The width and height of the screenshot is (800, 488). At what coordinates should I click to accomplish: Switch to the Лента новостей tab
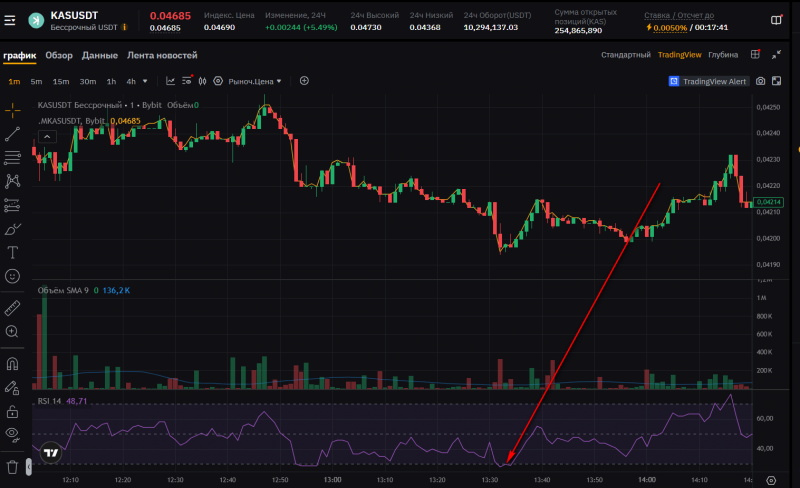tap(162, 55)
